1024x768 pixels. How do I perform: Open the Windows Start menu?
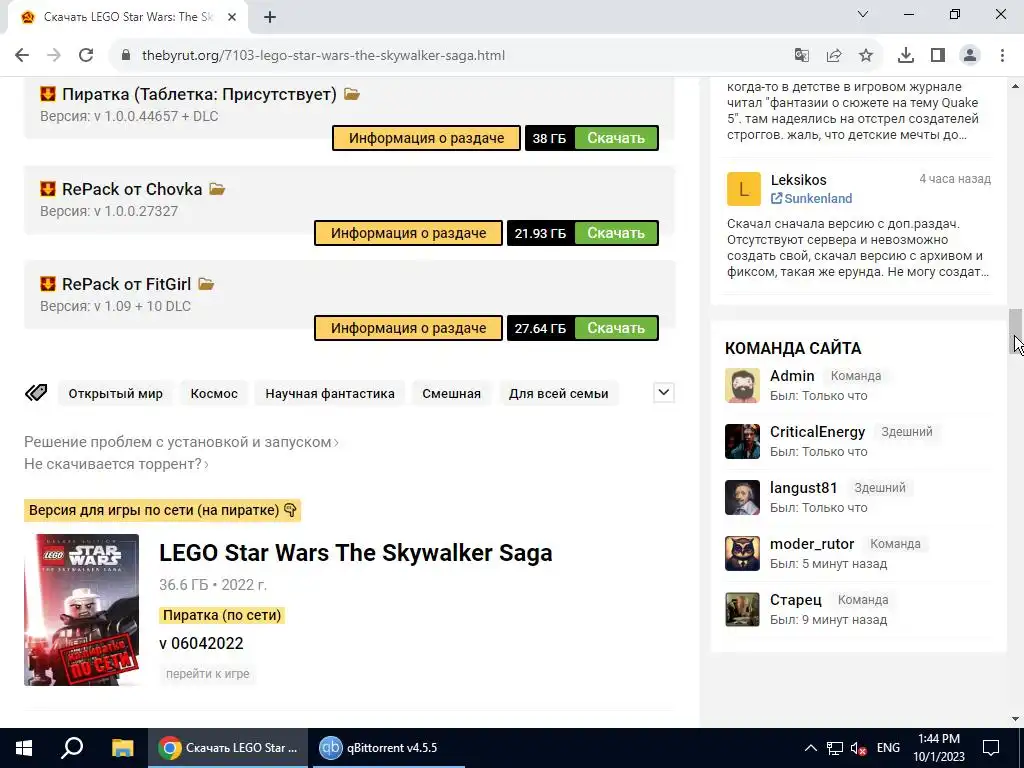point(24,748)
